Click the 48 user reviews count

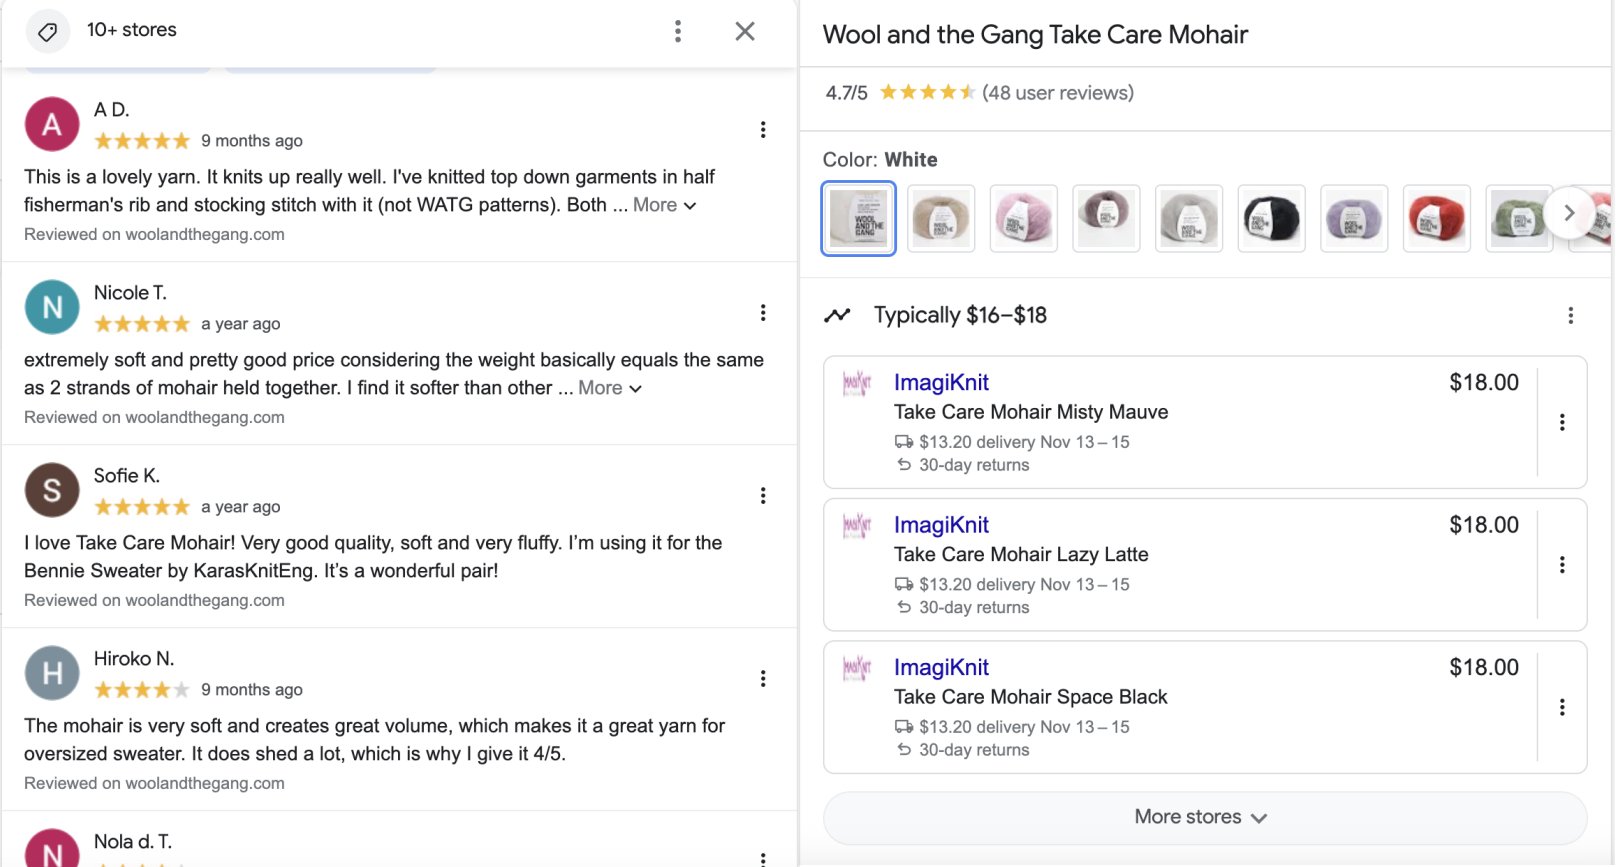pos(1058,93)
